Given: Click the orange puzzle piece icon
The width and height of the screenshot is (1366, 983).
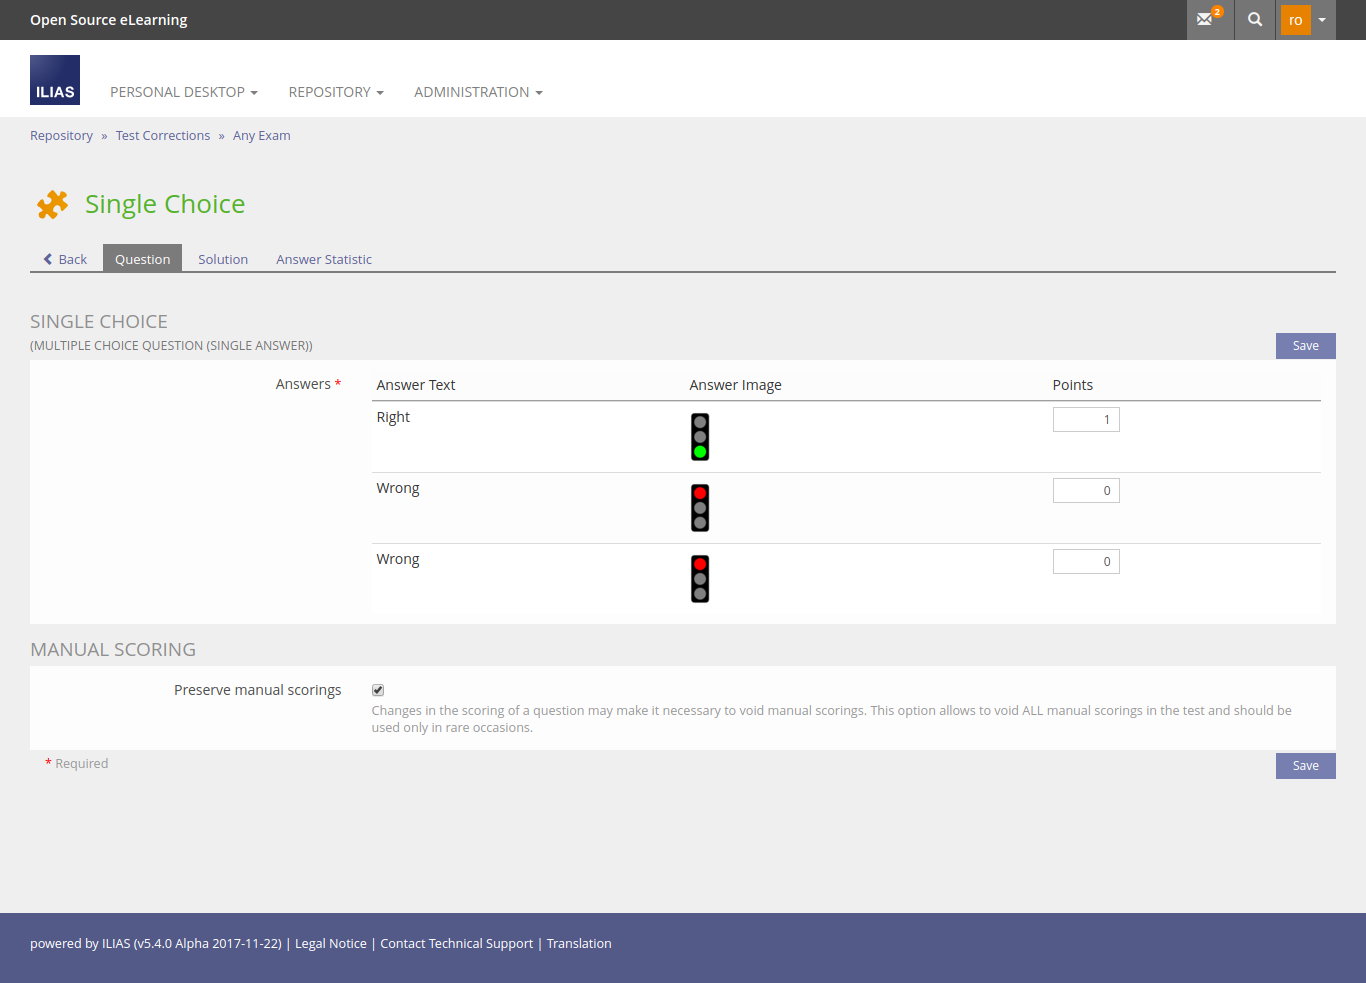Looking at the screenshot, I should tap(52, 204).
